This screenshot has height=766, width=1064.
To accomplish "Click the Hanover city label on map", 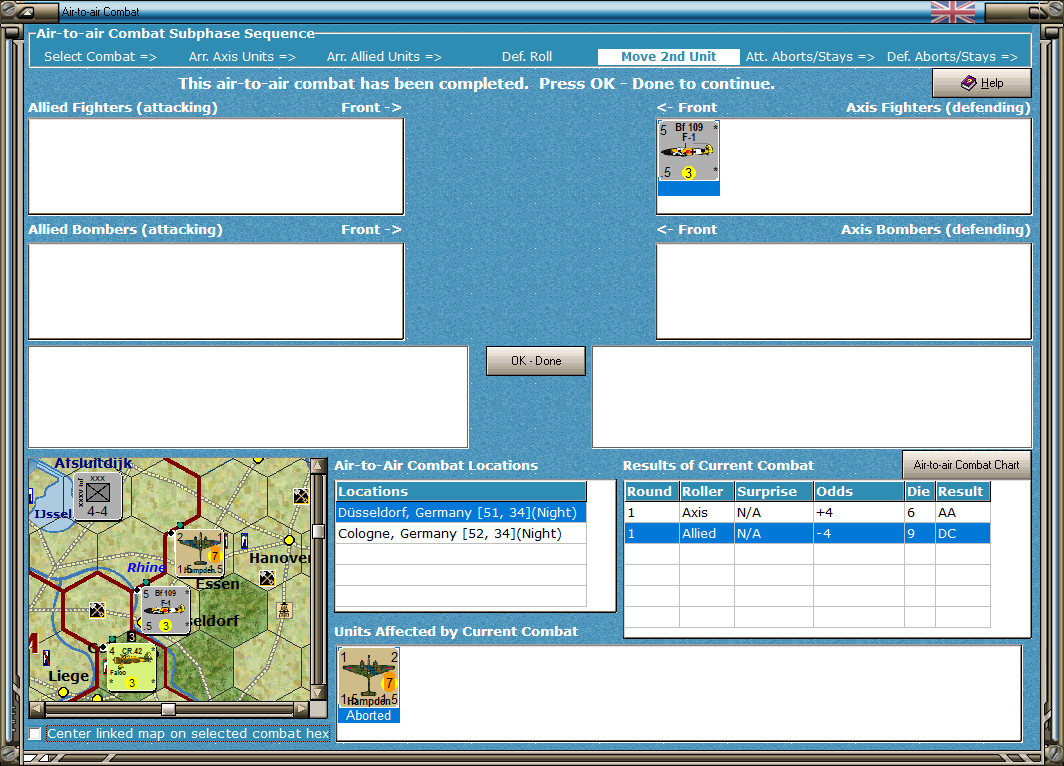I will point(280,558).
